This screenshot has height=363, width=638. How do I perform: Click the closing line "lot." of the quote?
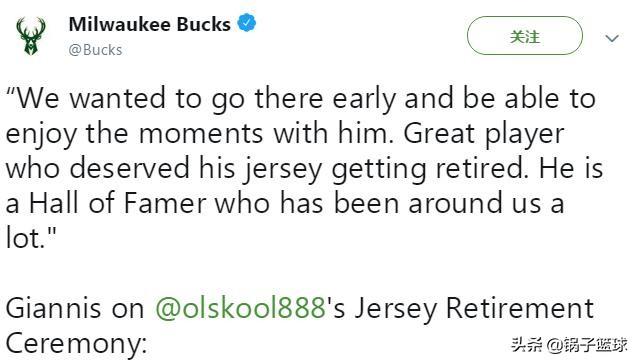(x=30, y=238)
